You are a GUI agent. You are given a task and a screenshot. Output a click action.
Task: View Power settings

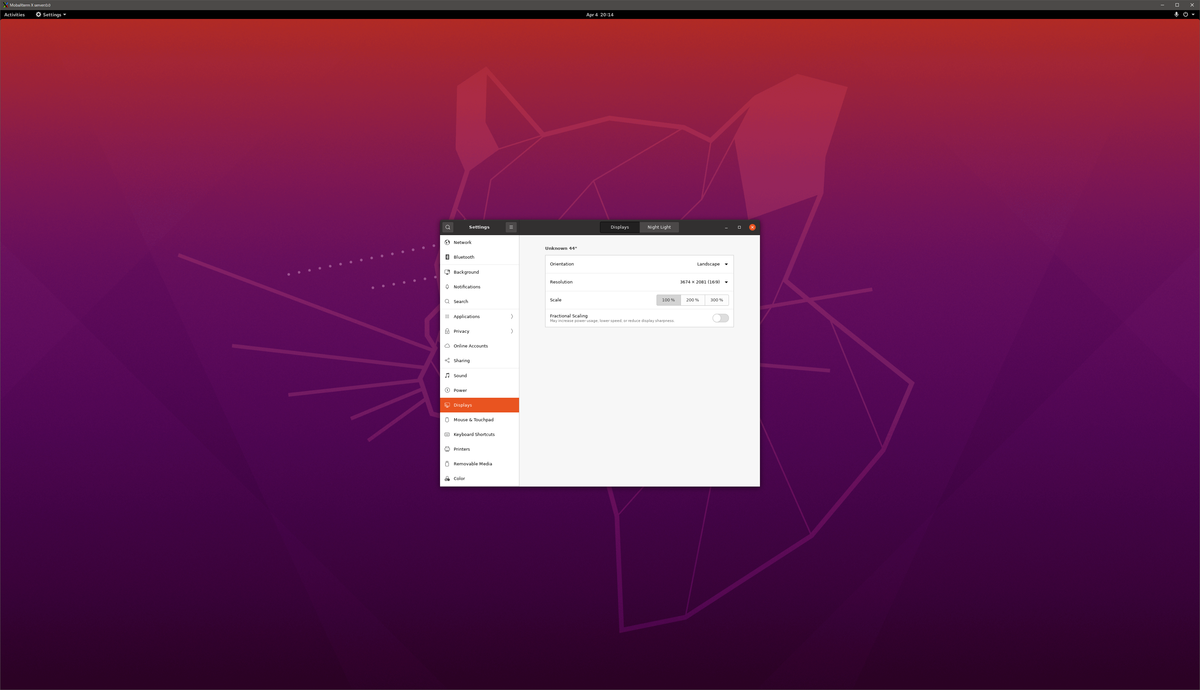coord(459,390)
